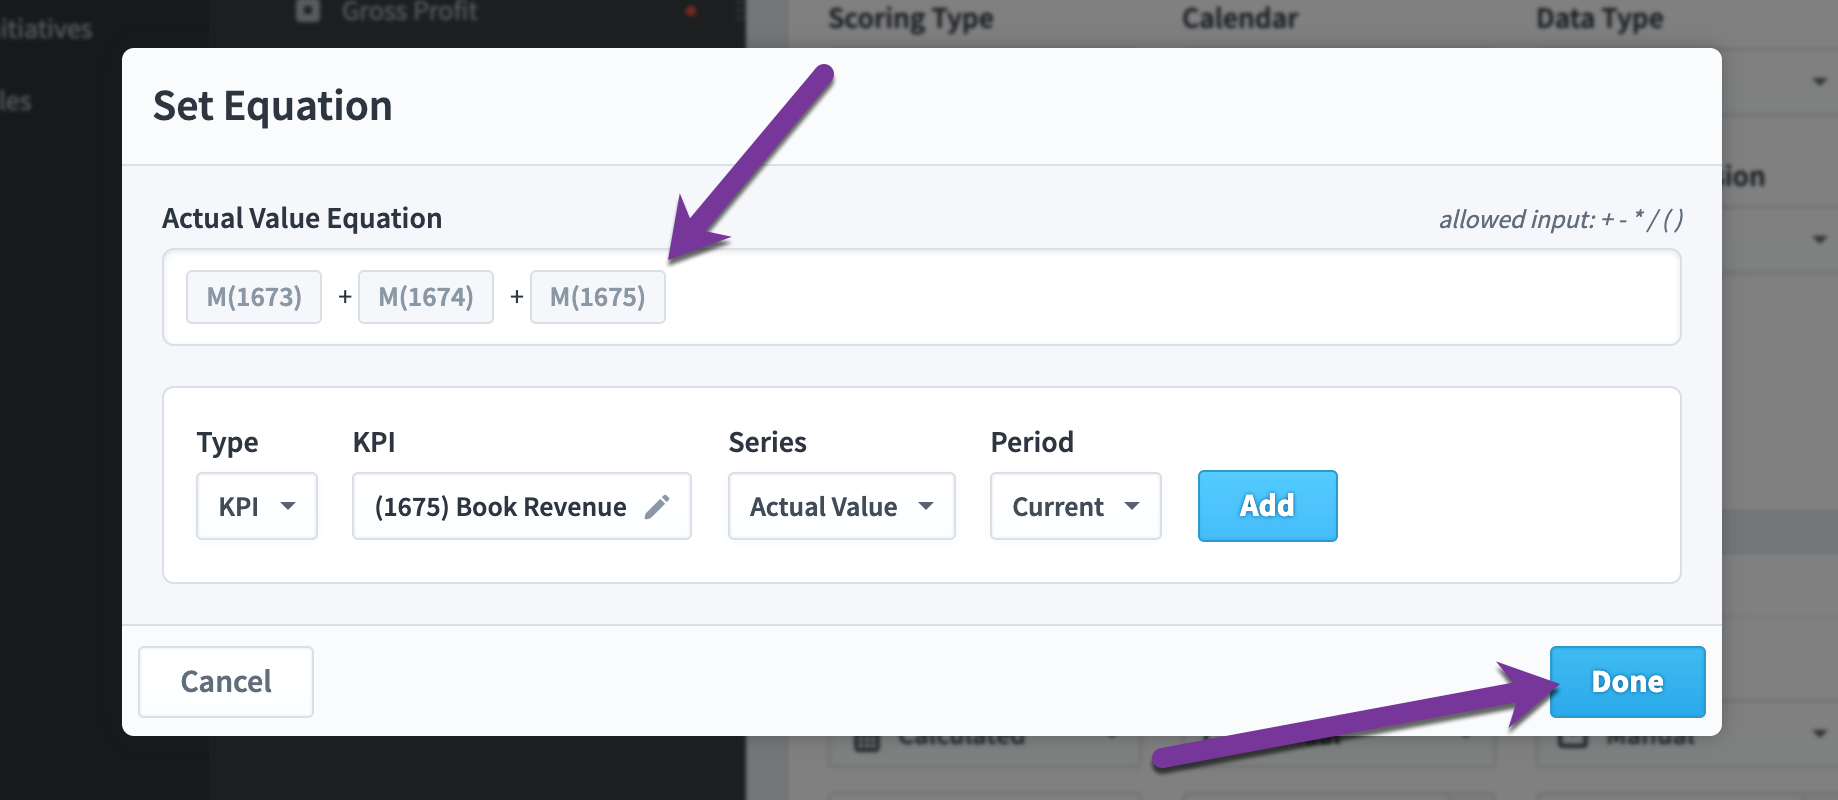
Task: Click the Scoring Type column header
Action: pyautogui.click(x=911, y=19)
